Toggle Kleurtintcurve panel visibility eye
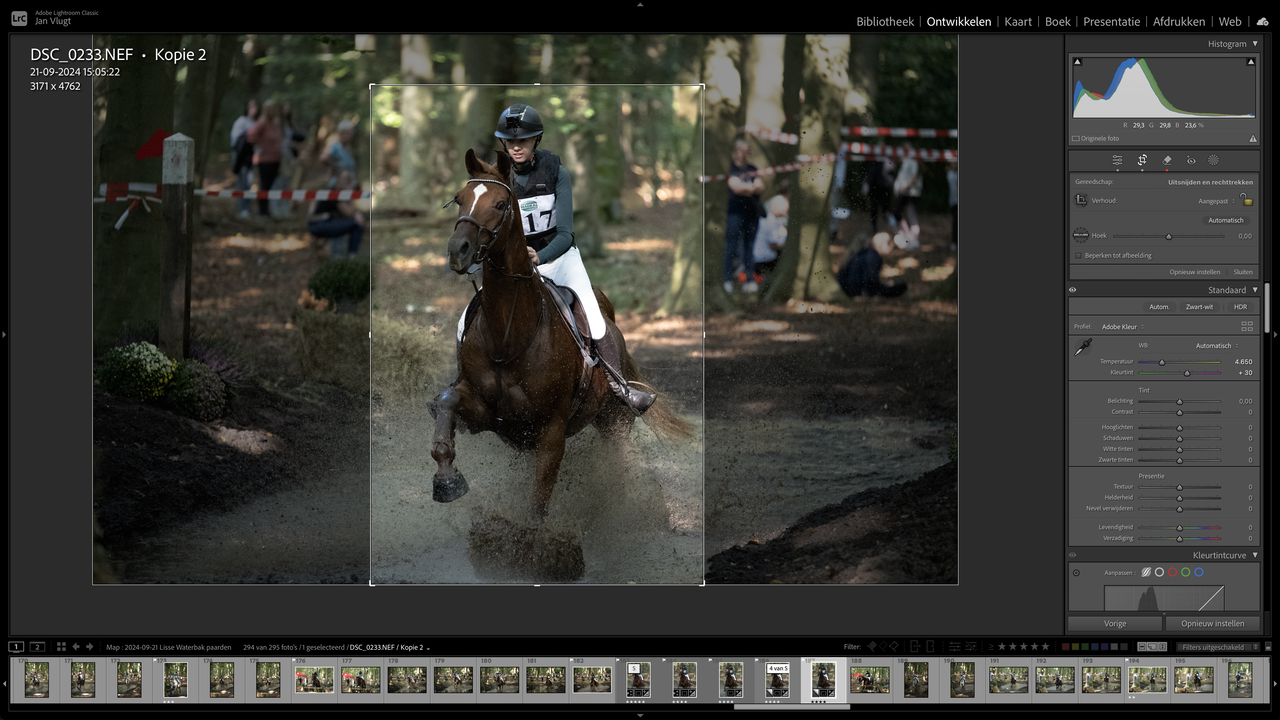The width and height of the screenshot is (1280, 720). click(x=1073, y=555)
